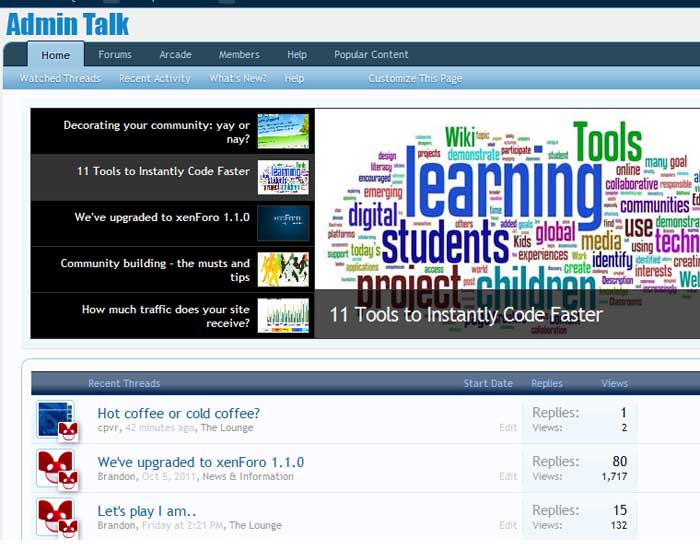Click the xenForo logo thumbnail in the slider
The height and width of the screenshot is (550, 700).
(x=283, y=223)
